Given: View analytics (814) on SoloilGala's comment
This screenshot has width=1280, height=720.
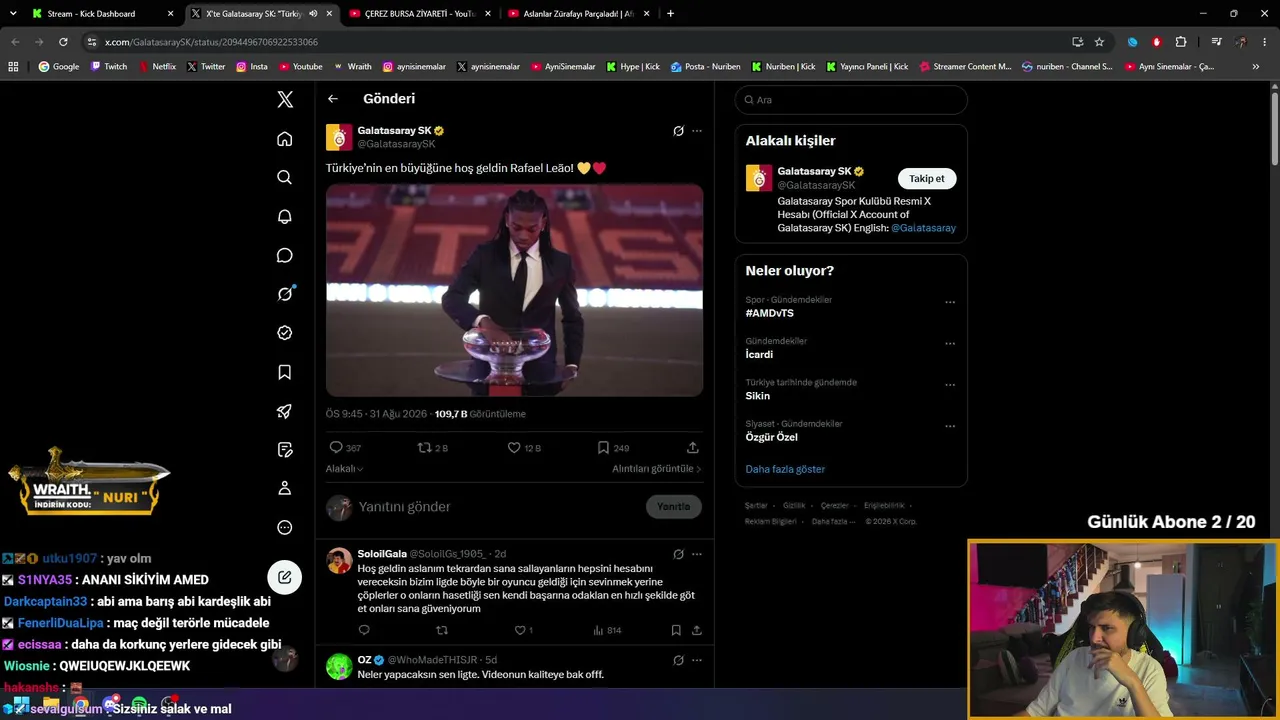Looking at the screenshot, I should (607, 630).
